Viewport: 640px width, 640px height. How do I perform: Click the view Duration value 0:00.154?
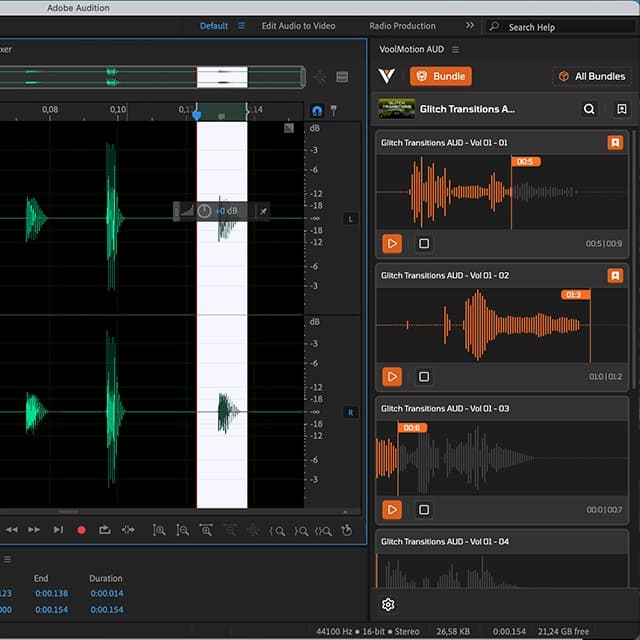tap(107, 609)
